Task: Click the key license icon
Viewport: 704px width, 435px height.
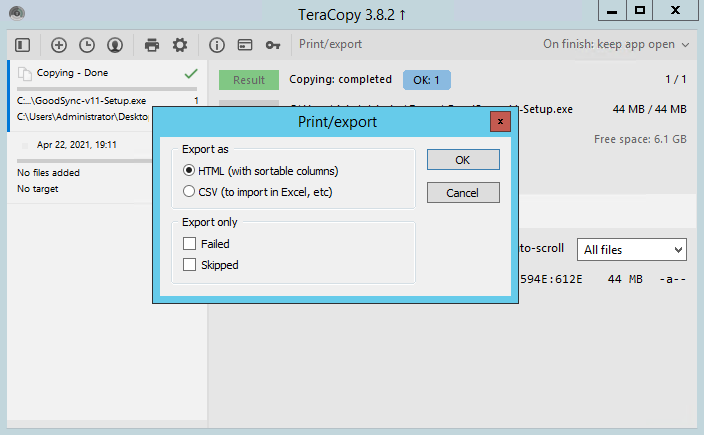Action: click(273, 45)
